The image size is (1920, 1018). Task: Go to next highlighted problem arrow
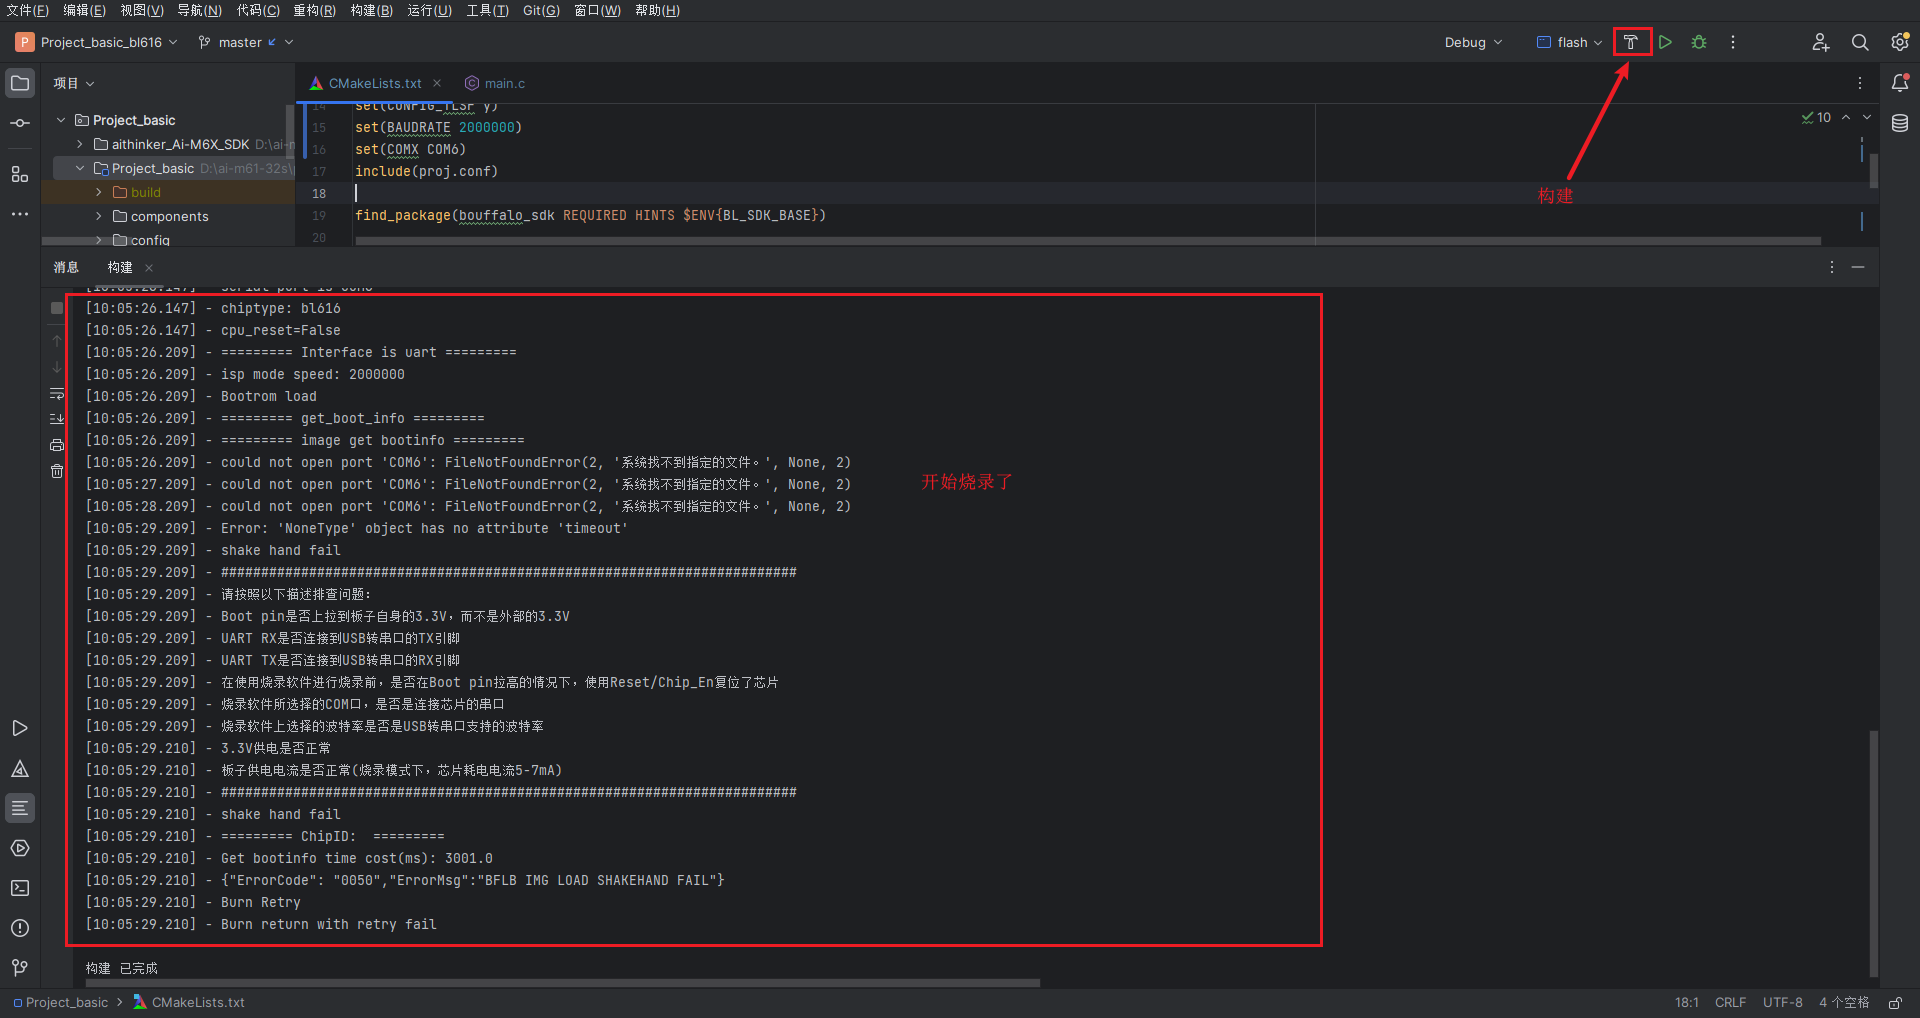(1867, 117)
